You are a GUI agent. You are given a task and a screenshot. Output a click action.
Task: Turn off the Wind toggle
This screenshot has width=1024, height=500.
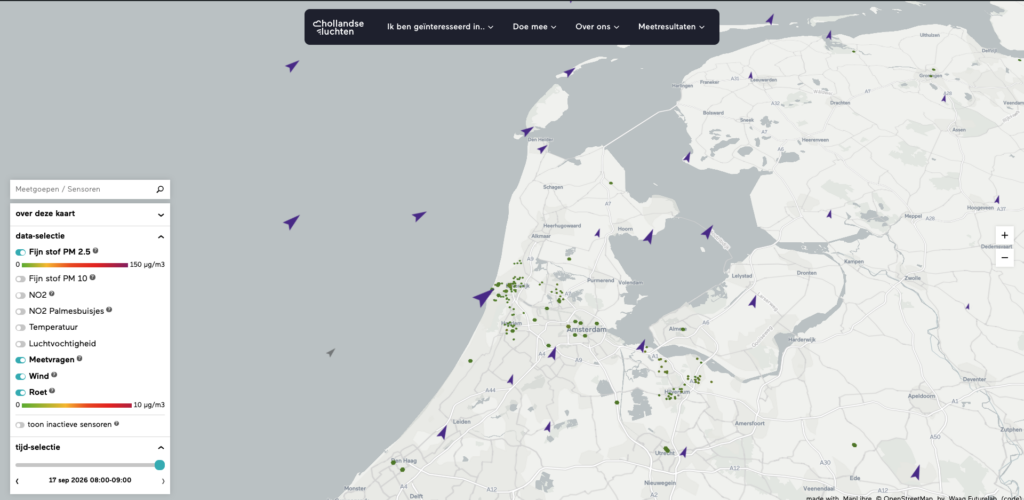click(21, 376)
